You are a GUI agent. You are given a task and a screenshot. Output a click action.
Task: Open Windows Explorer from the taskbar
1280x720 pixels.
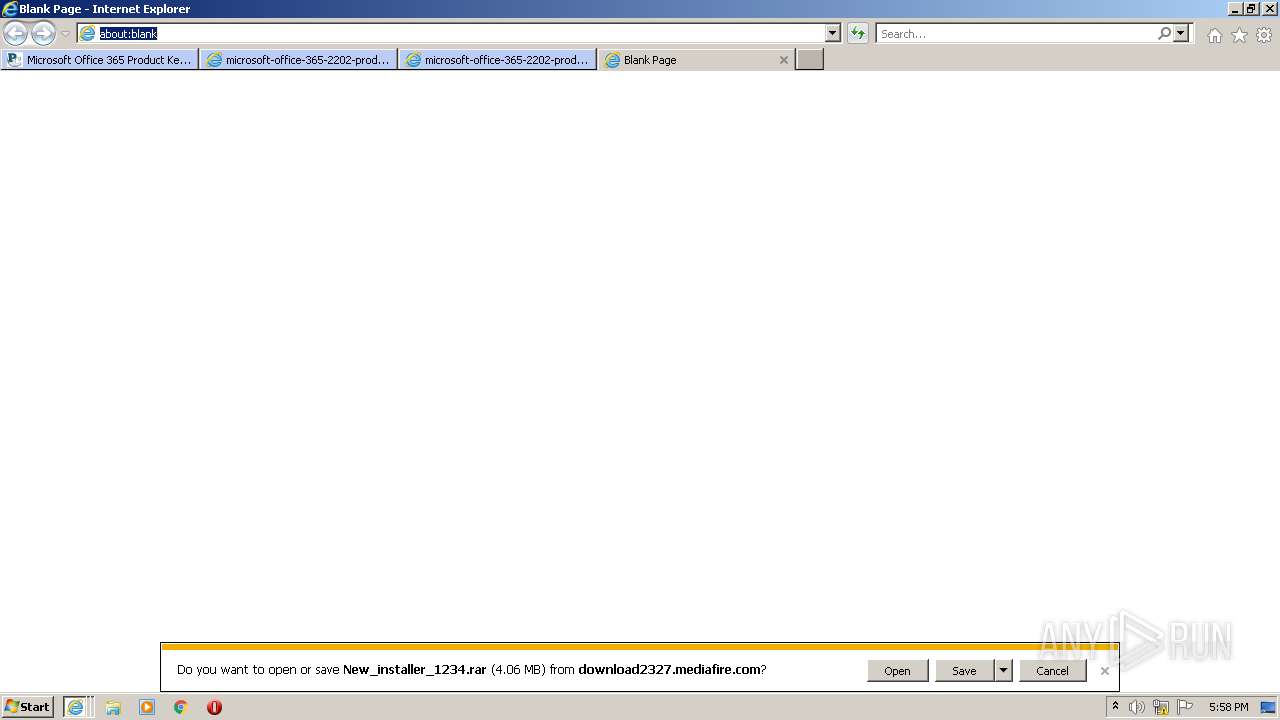pyautogui.click(x=113, y=707)
